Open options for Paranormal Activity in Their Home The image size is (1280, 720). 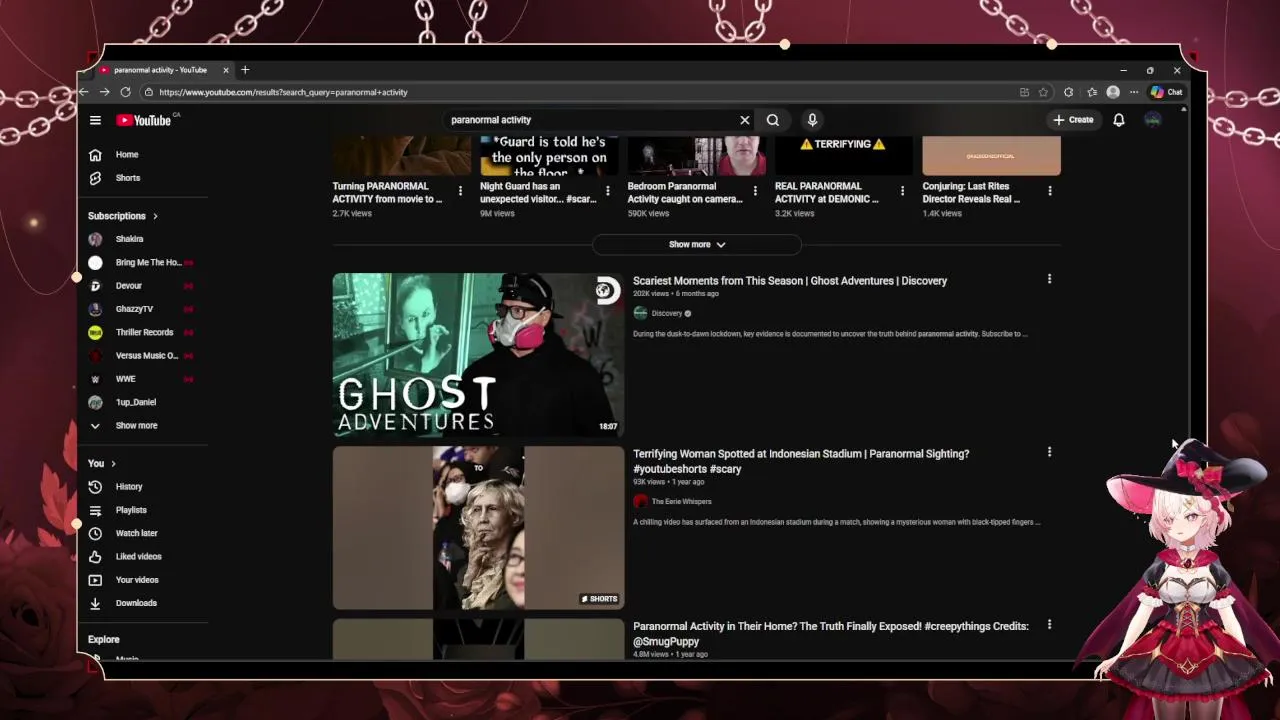click(x=1049, y=625)
